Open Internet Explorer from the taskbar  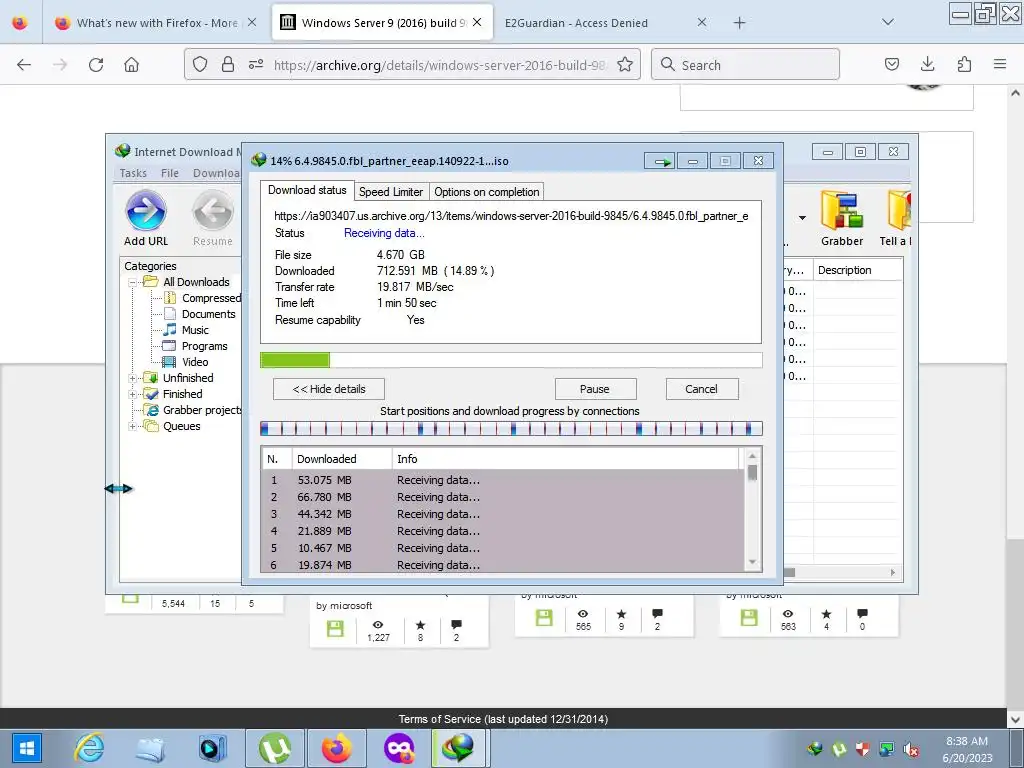[x=89, y=748]
